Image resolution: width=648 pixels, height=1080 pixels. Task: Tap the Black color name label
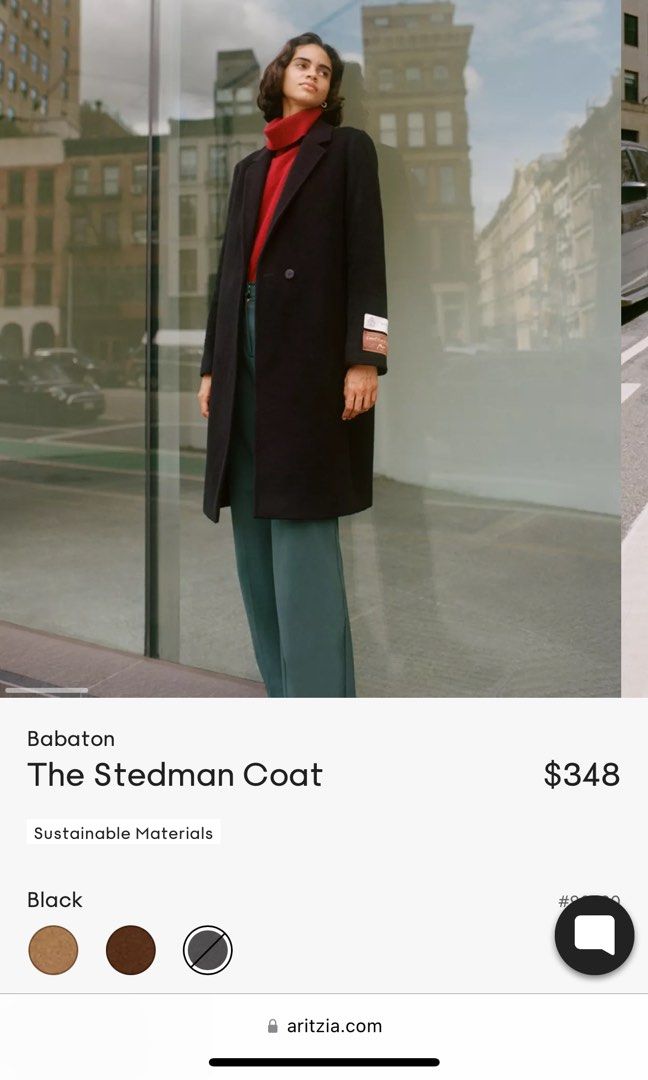point(54,900)
